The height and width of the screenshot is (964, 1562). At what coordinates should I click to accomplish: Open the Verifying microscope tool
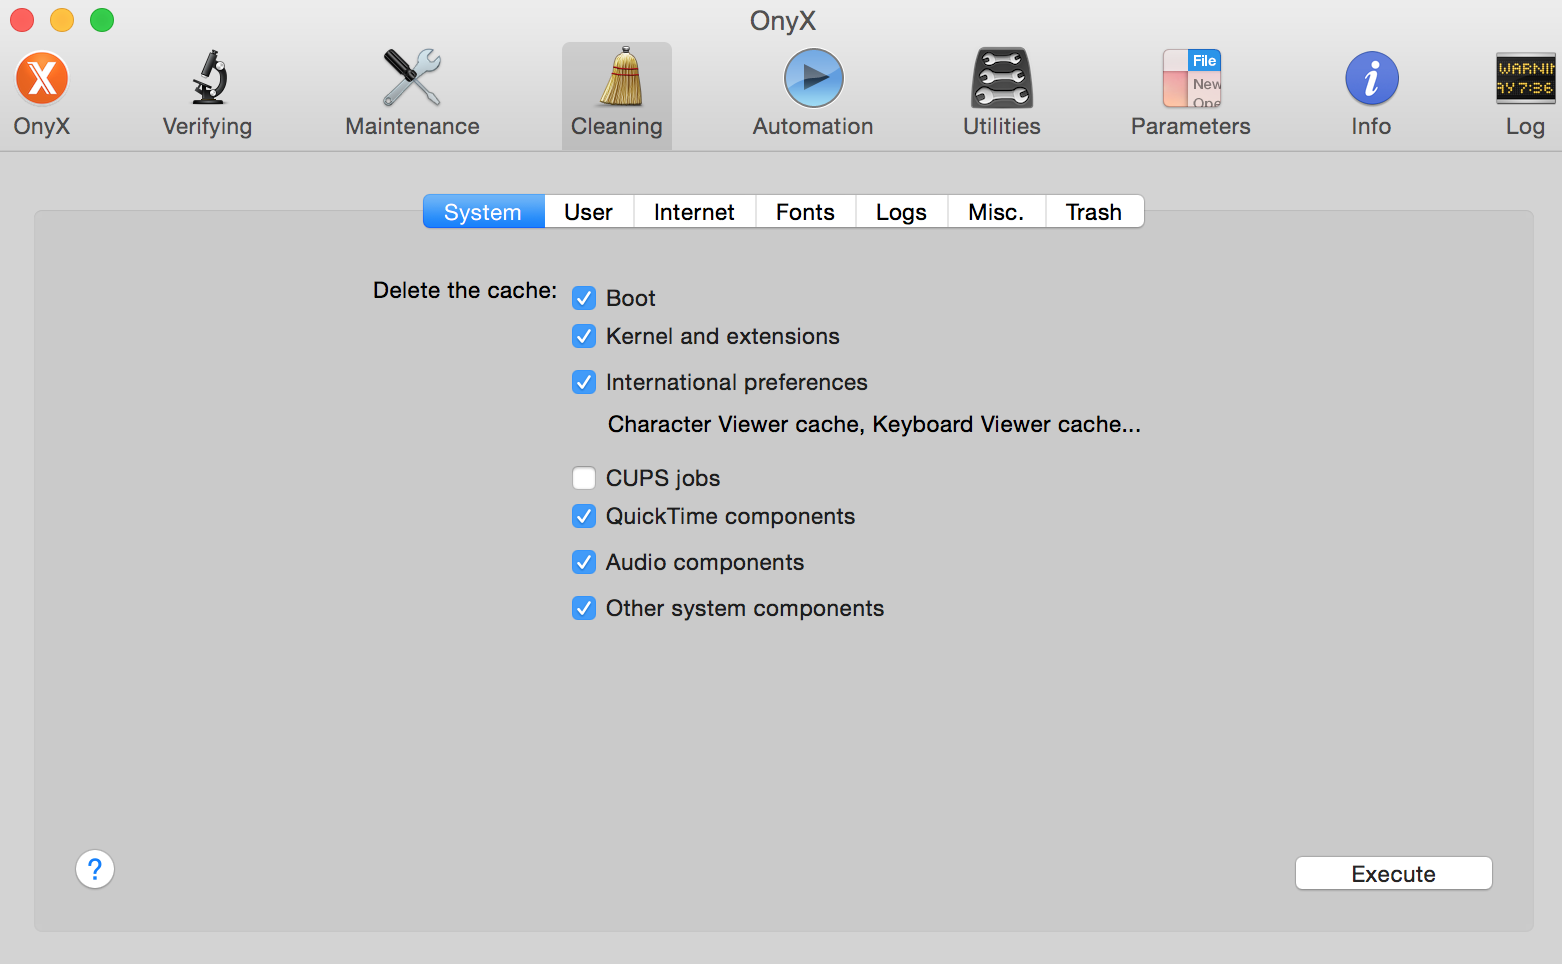coord(208,95)
